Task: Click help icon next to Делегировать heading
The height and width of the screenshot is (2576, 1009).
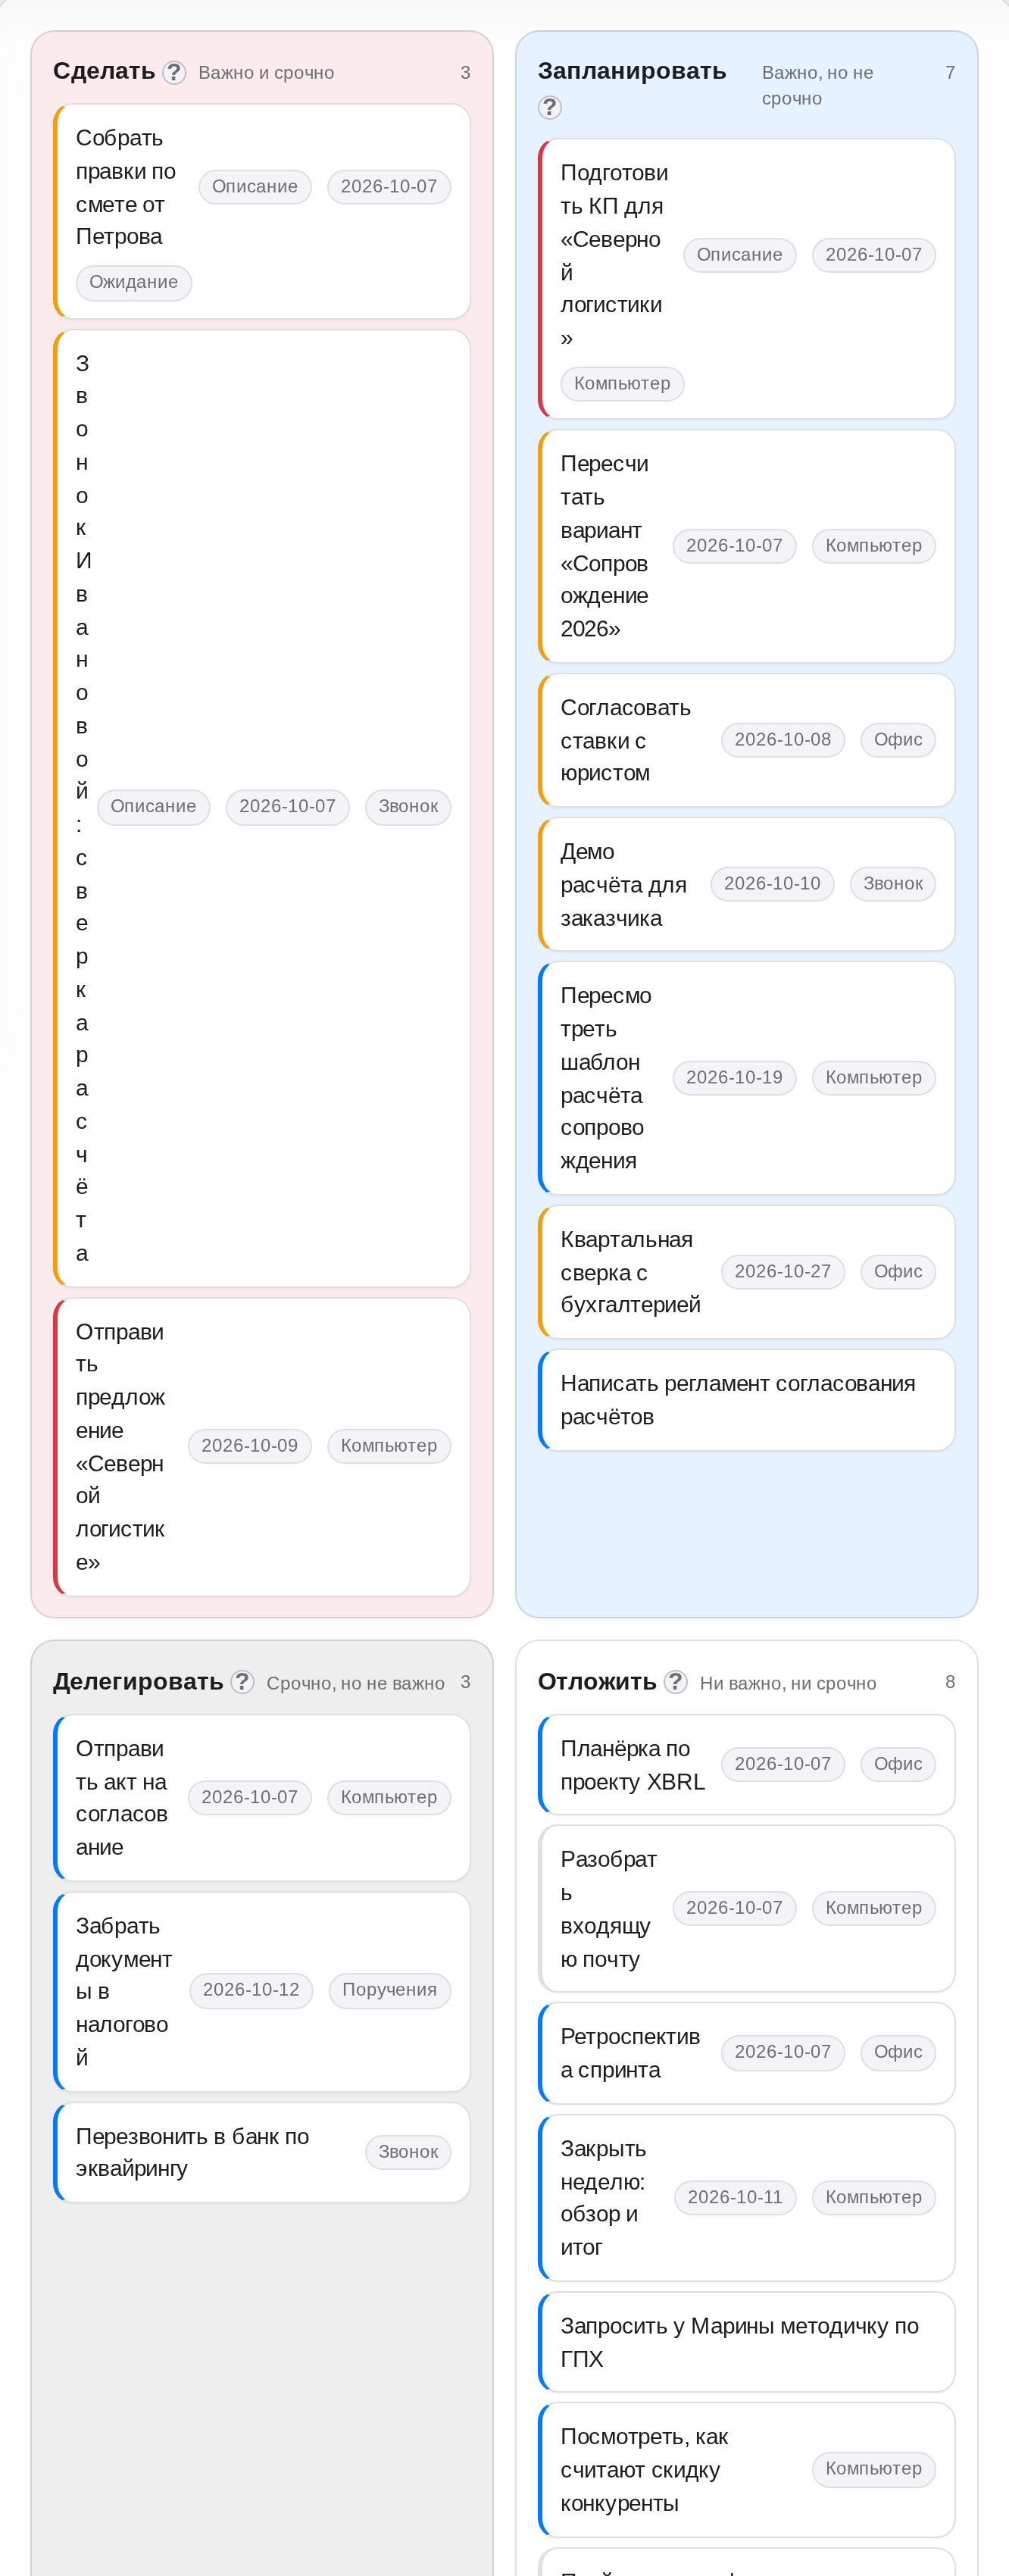Action: point(242,1682)
